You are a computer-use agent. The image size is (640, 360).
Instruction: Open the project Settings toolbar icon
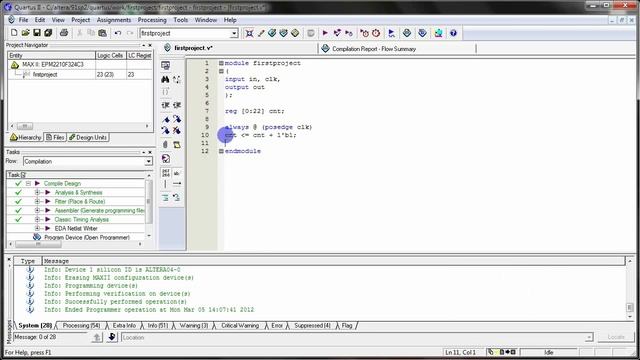249,33
